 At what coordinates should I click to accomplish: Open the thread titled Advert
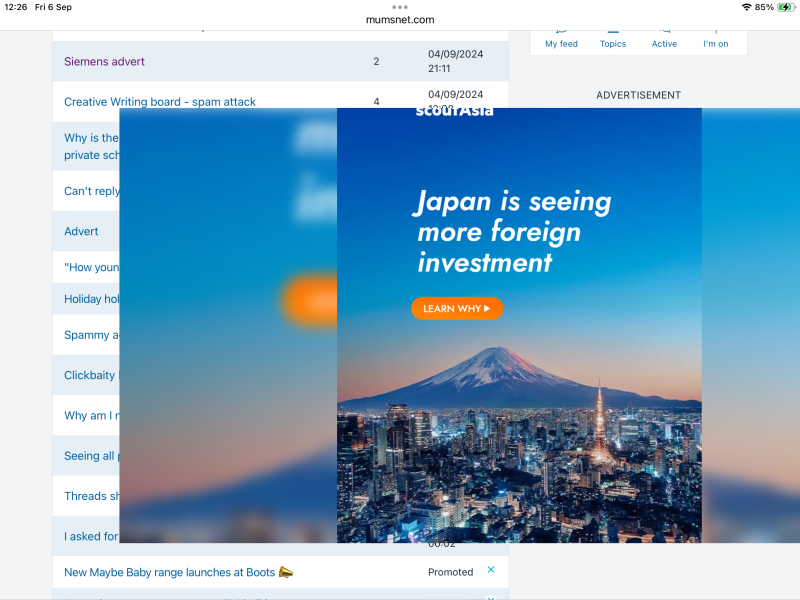(81, 231)
